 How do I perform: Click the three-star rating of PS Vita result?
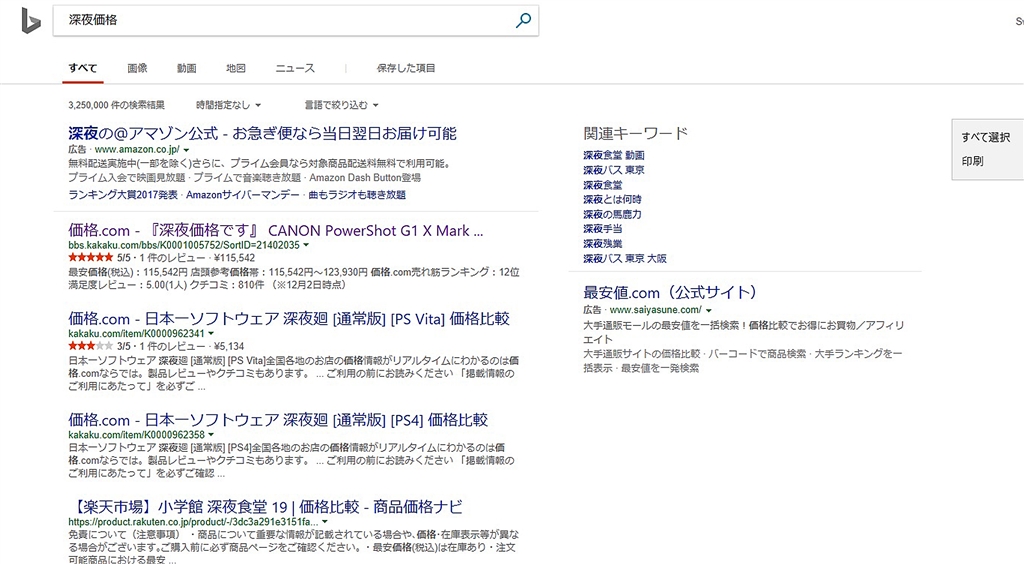(x=91, y=346)
